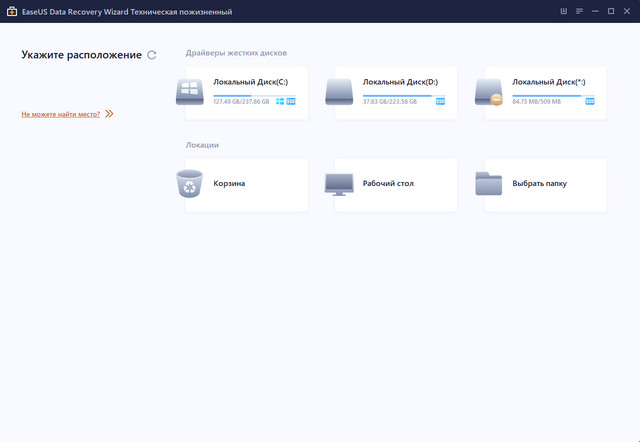Open the Не можете найти место? link
The width and height of the screenshot is (640, 442).
coord(61,114)
